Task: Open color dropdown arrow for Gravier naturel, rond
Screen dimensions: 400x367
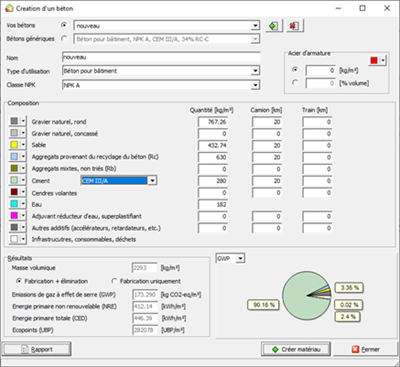Action: coord(23,121)
